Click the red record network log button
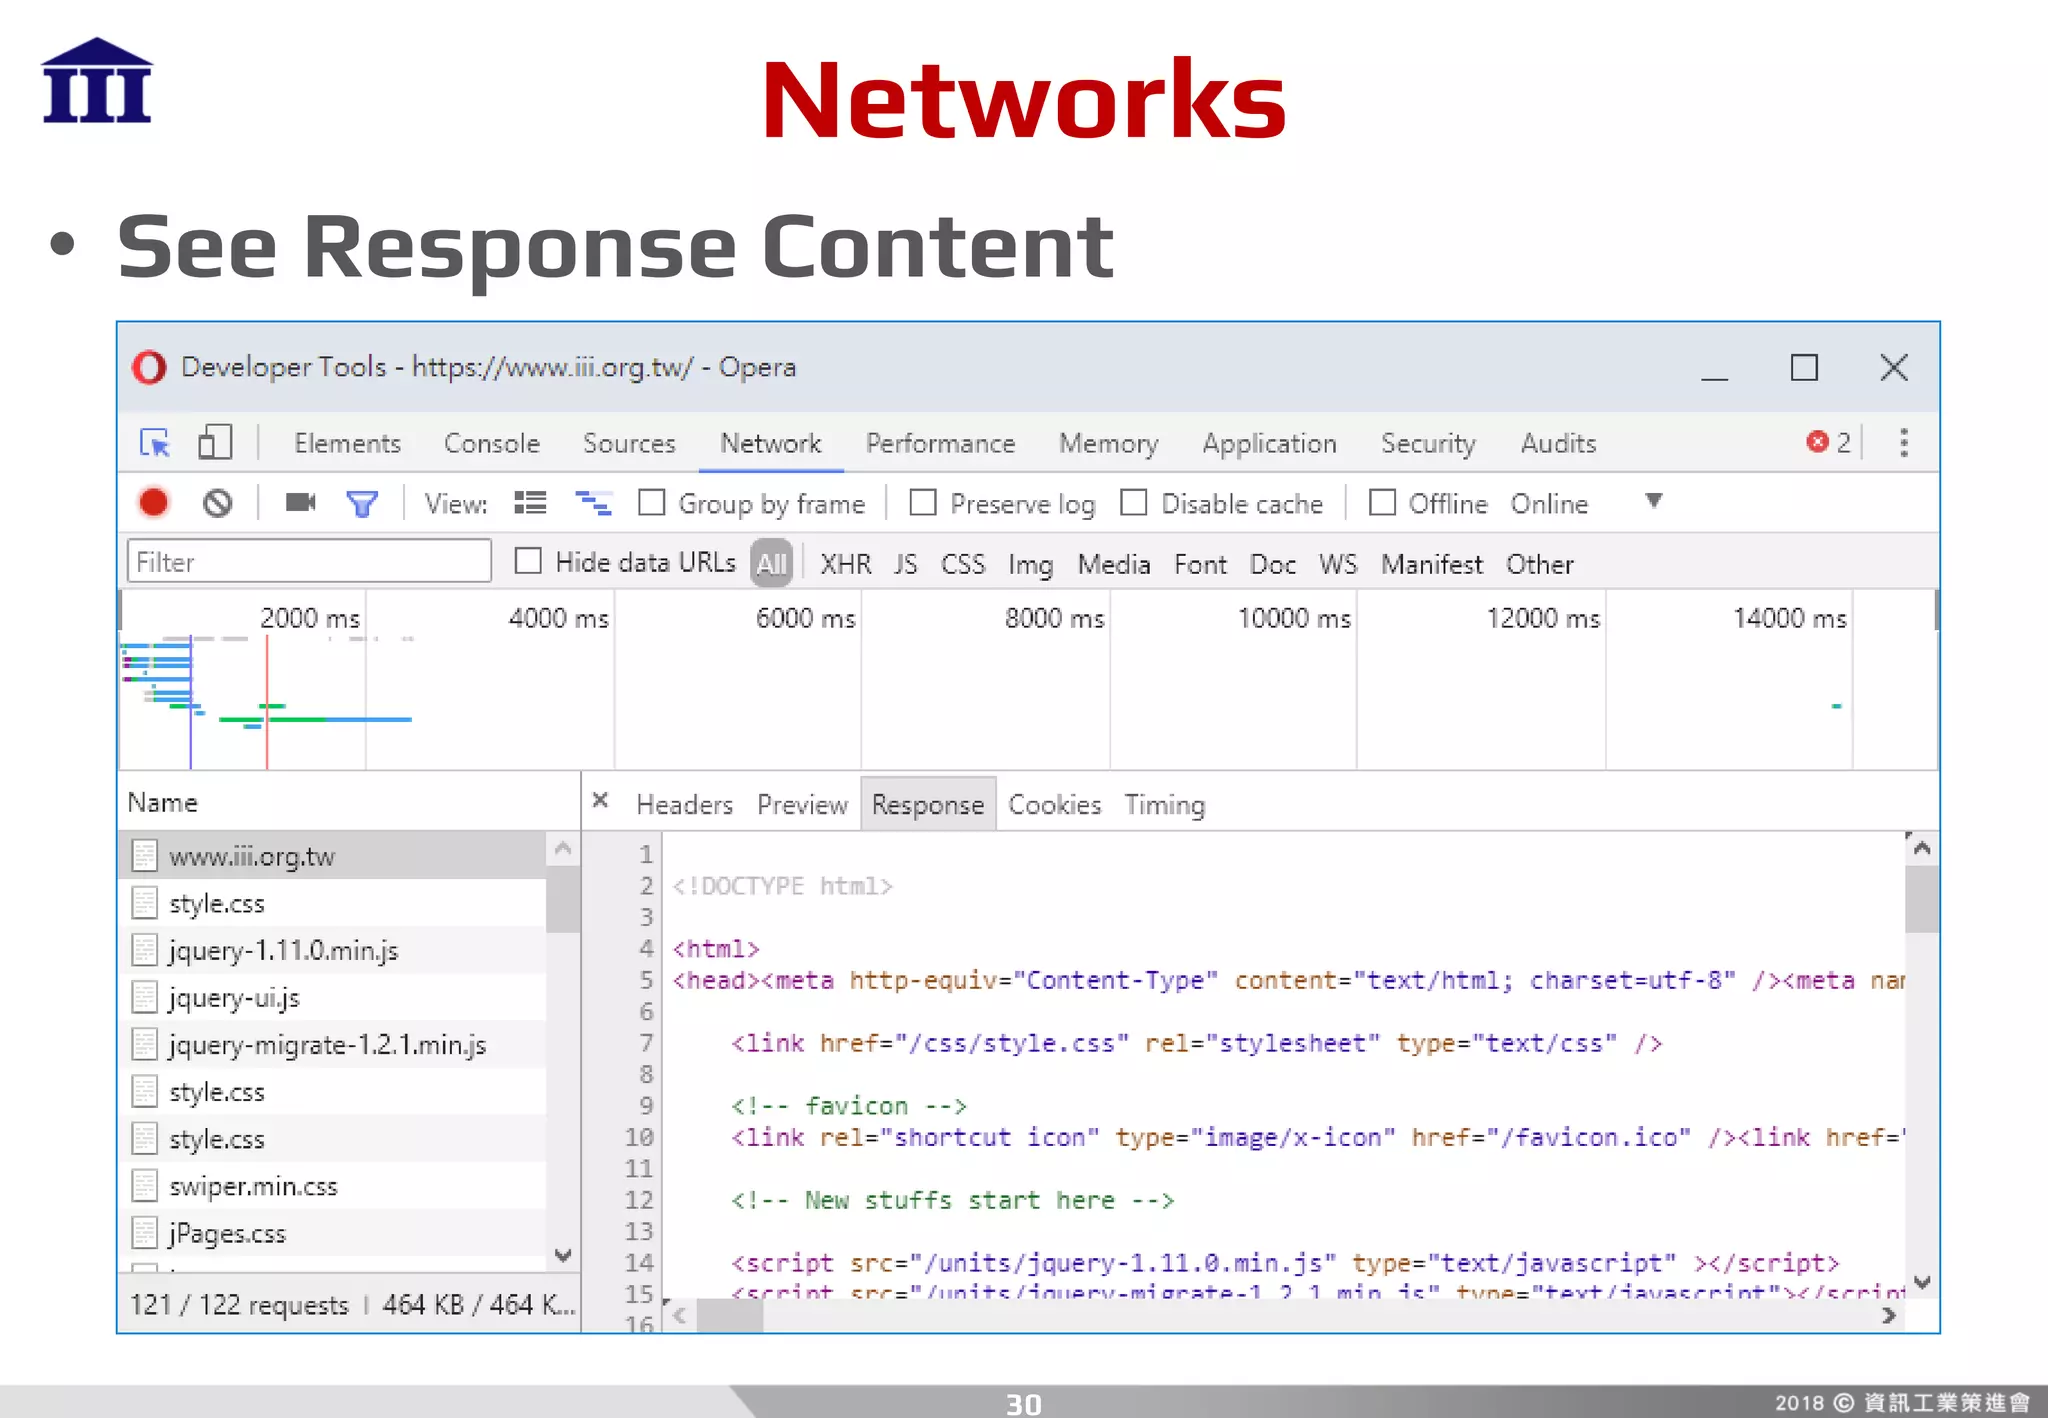The height and width of the screenshot is (1418, 2048). click(154, 502)
